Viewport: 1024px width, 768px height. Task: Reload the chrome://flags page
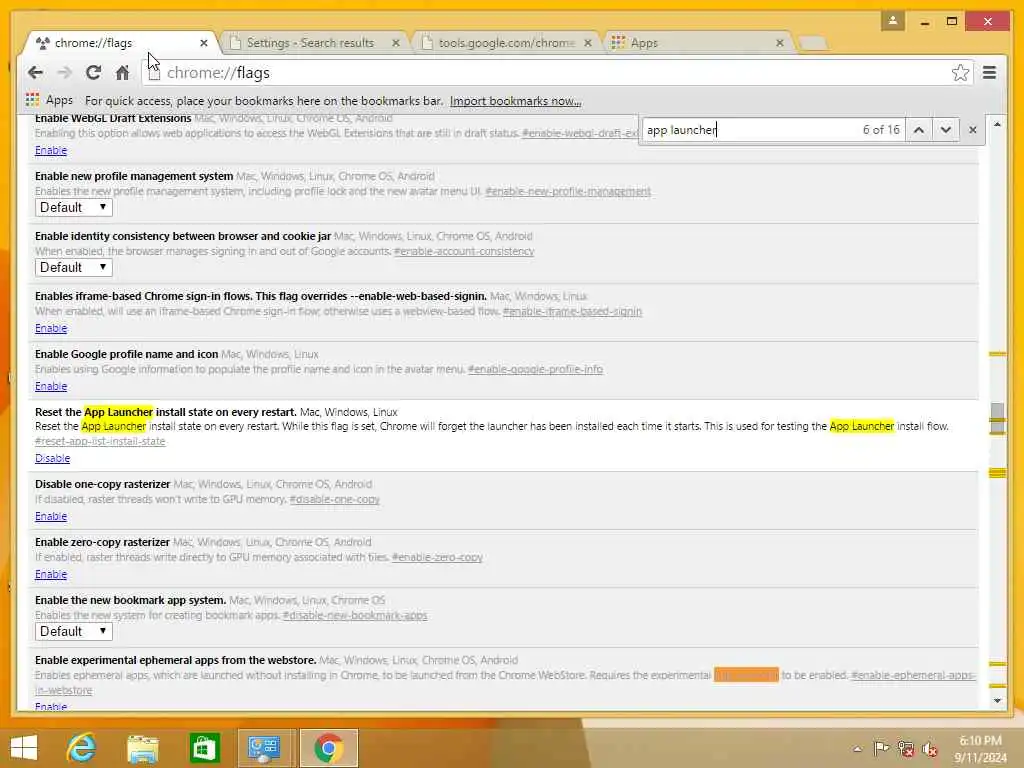point(93,72)
